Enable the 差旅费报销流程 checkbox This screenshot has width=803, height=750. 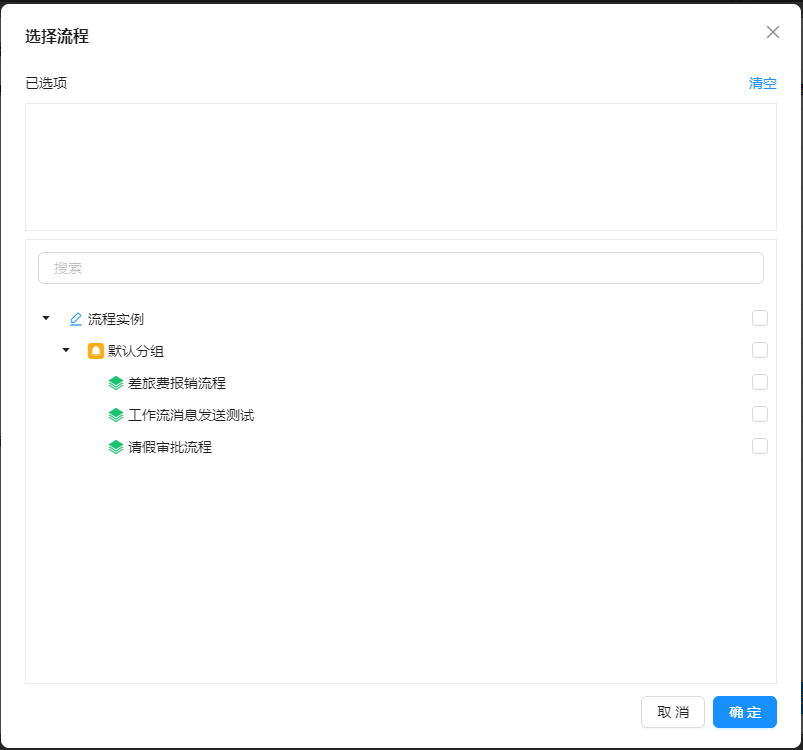[x=760, y=382]
